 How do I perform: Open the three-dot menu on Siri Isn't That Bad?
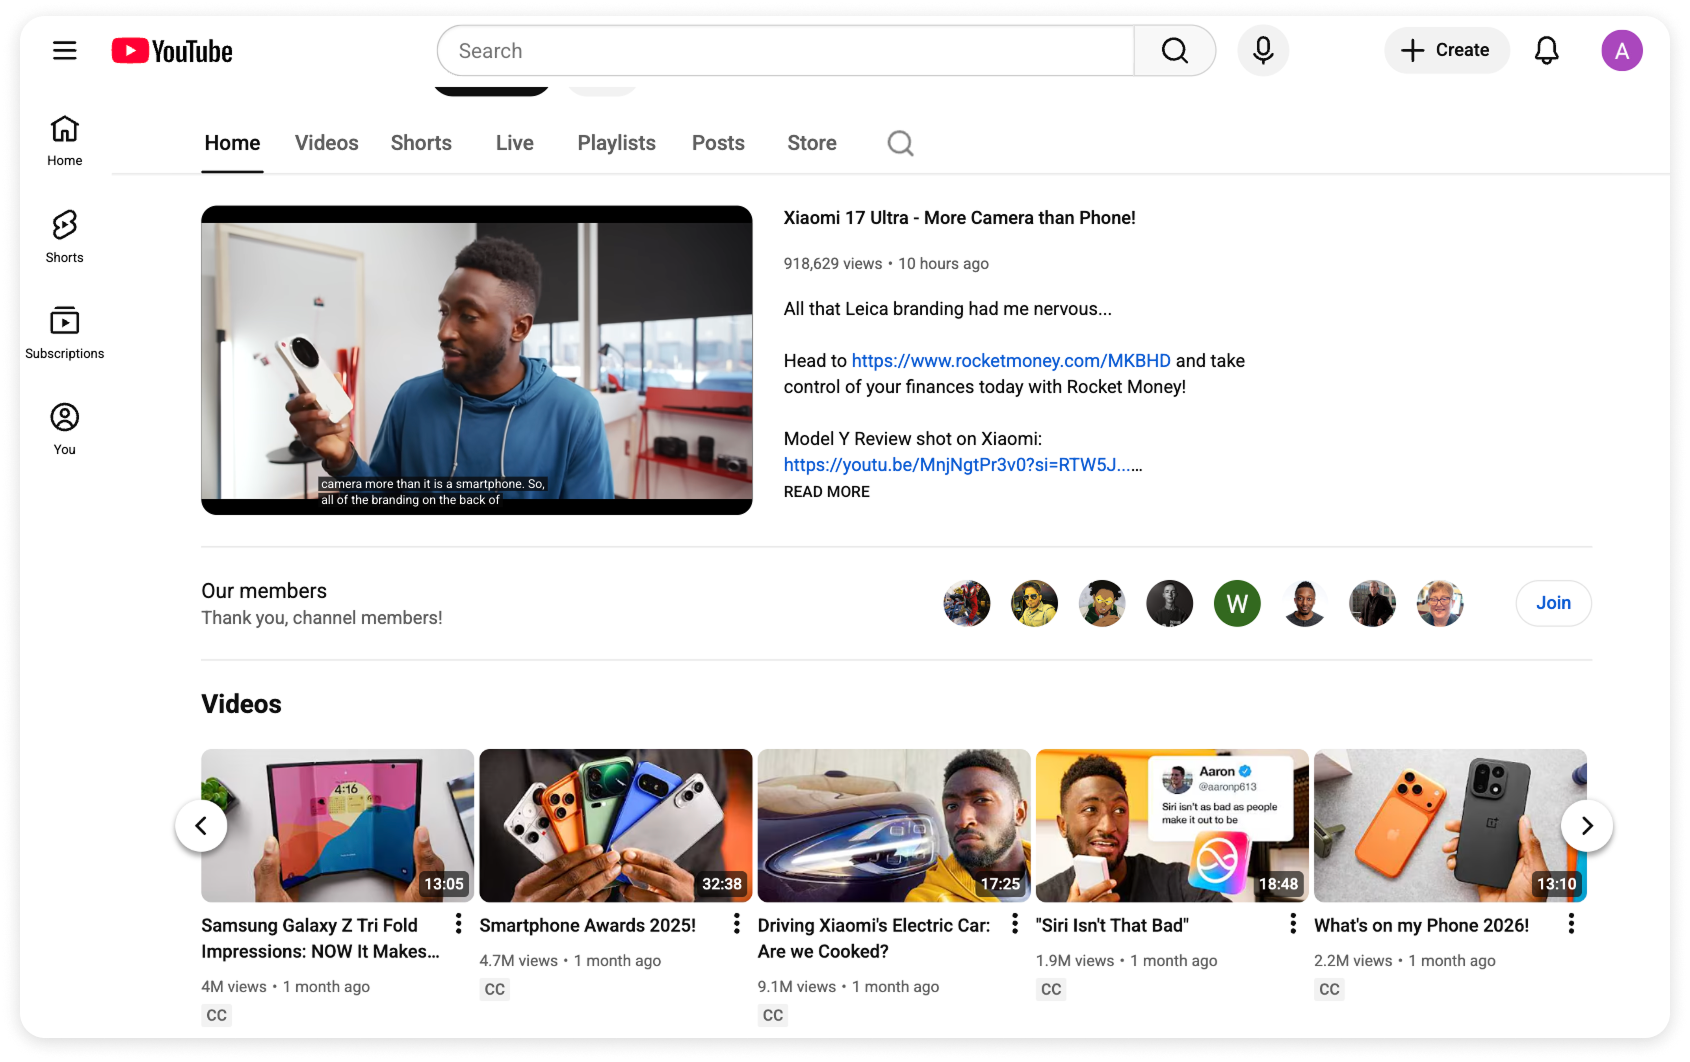coord(1292,924)
